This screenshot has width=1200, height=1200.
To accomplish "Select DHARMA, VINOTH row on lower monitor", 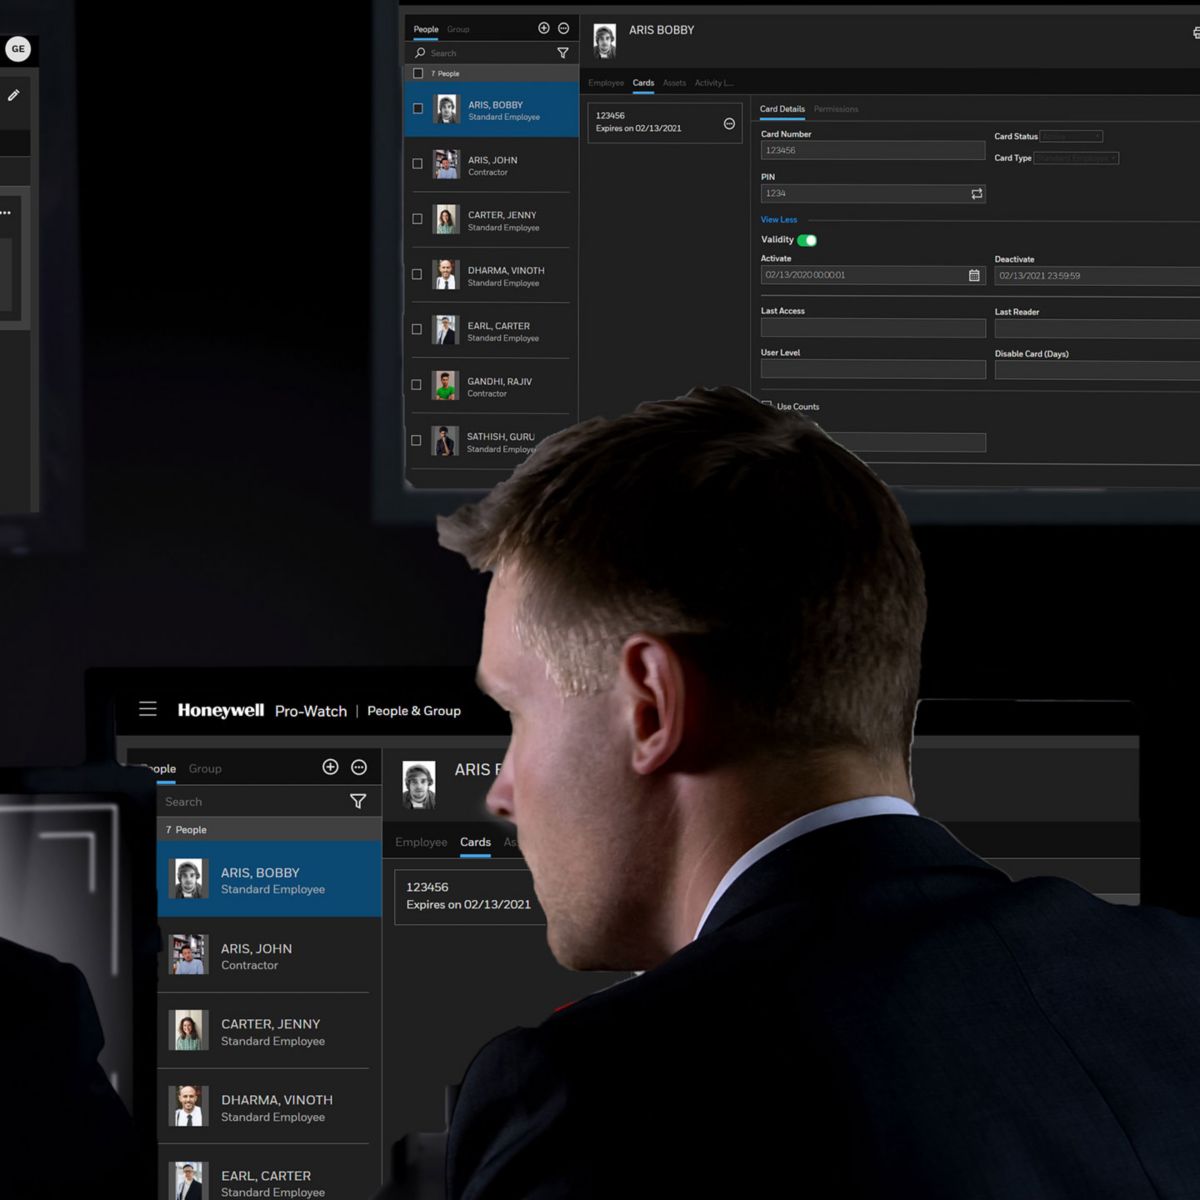I will [x=269, y=1107].
